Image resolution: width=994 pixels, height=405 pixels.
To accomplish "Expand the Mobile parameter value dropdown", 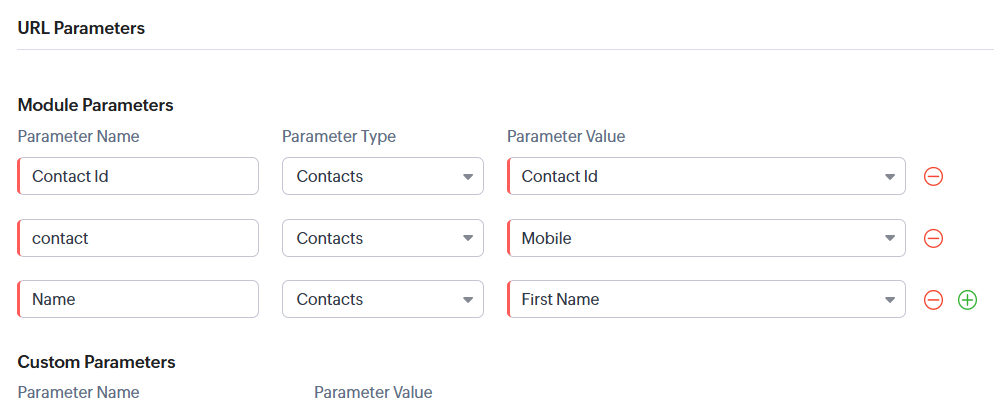I will 706,238.
